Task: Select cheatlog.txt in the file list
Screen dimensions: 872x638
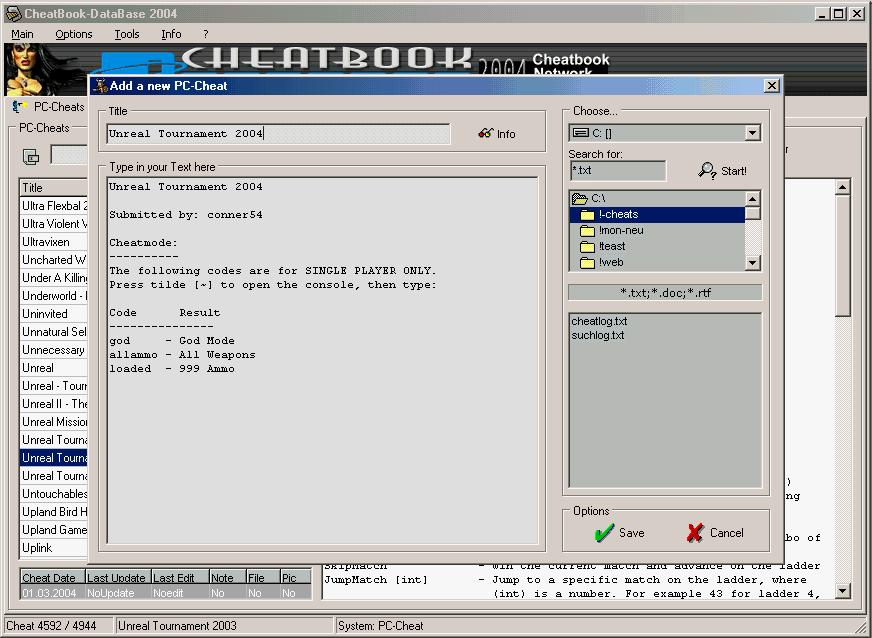Action: pyautogui.click(x=599, y=321)
